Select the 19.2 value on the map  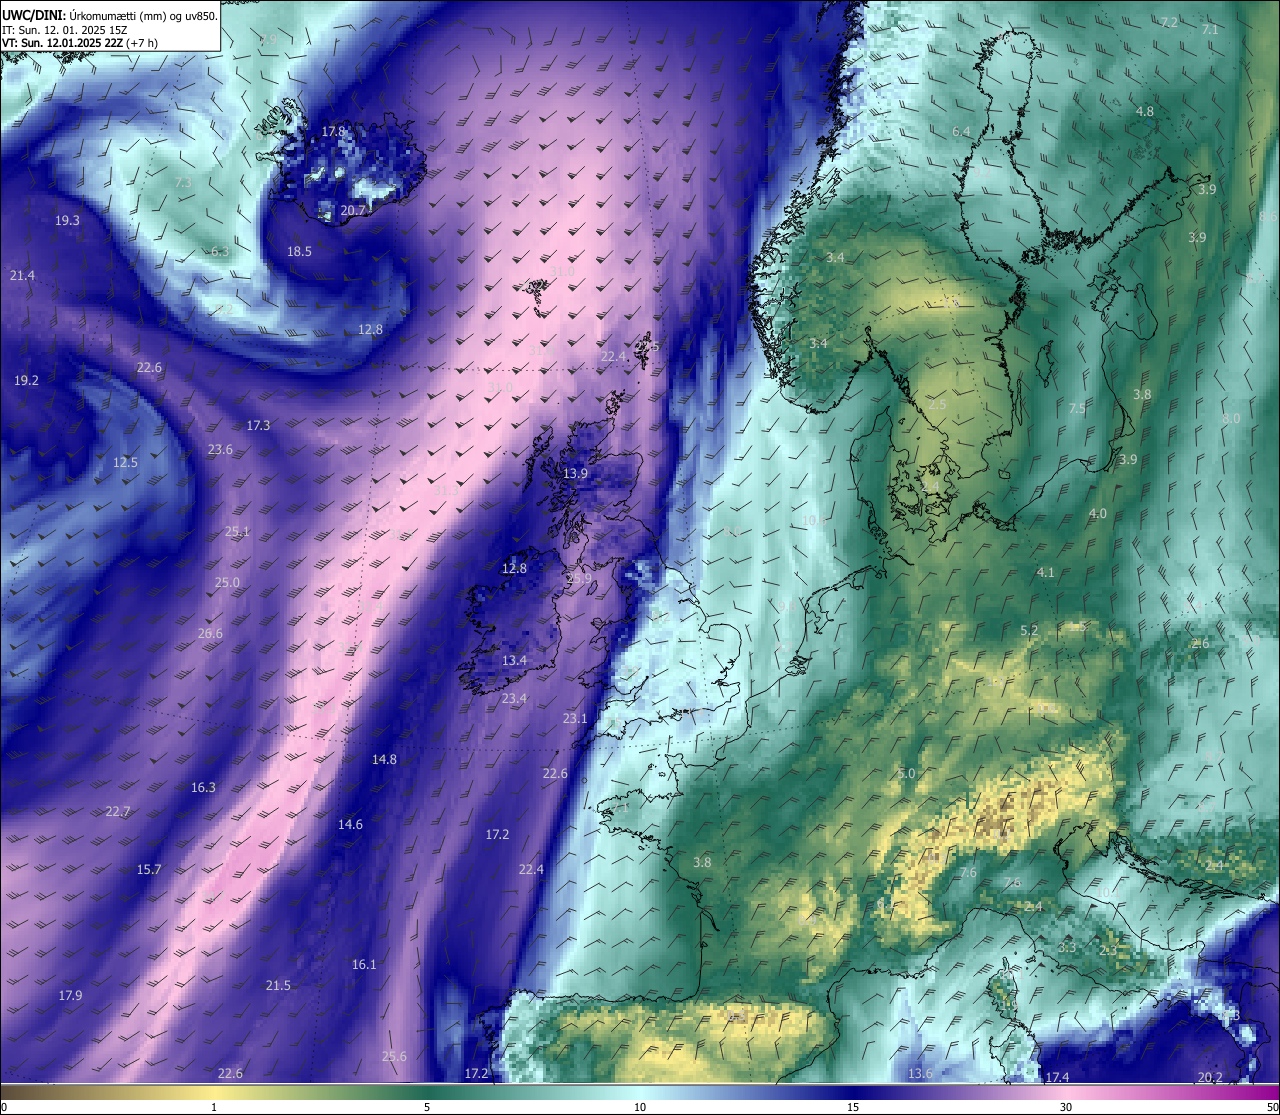(x=26, y=381)
